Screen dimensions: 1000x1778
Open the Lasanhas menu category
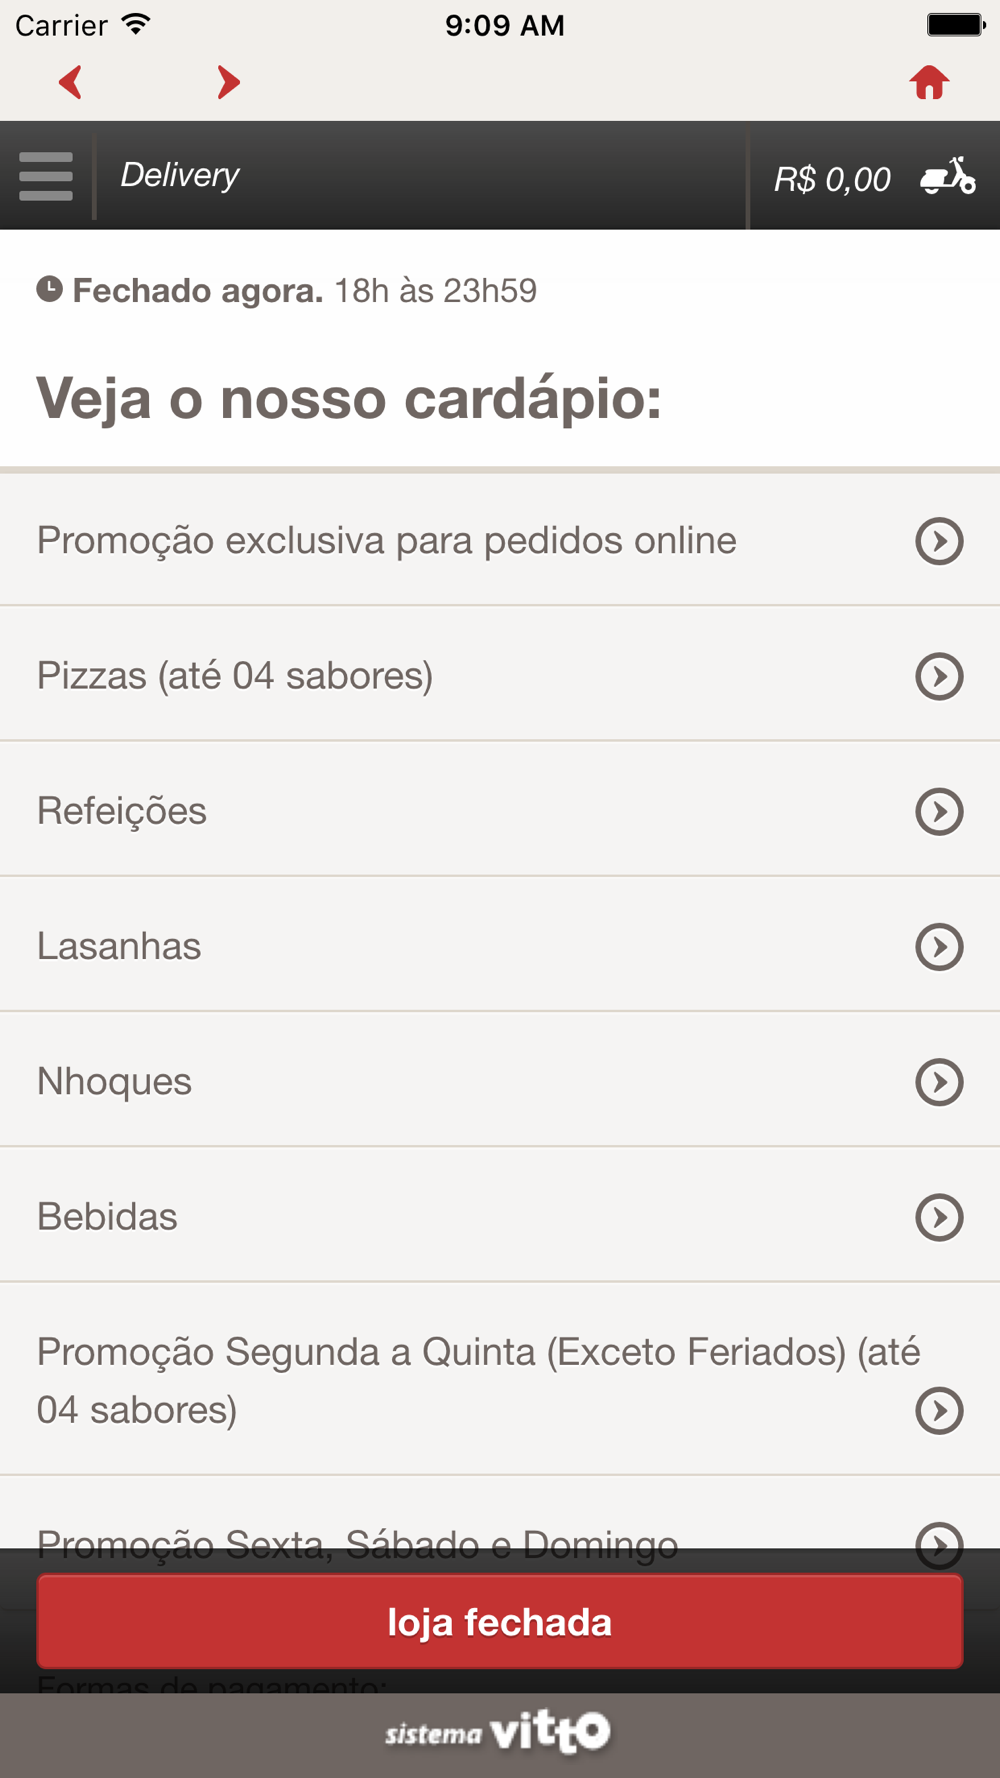coord(120,946)
